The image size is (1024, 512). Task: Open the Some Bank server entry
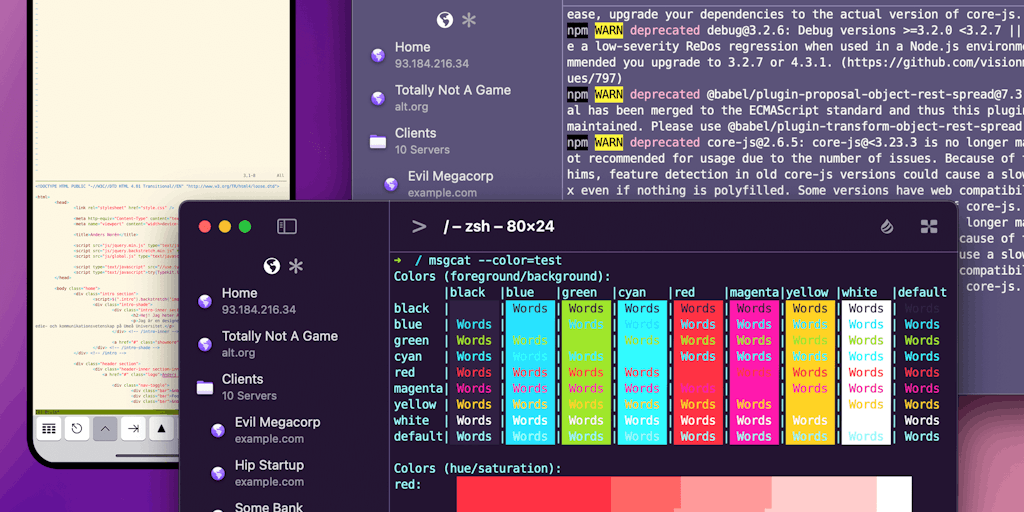coord(268,506)
